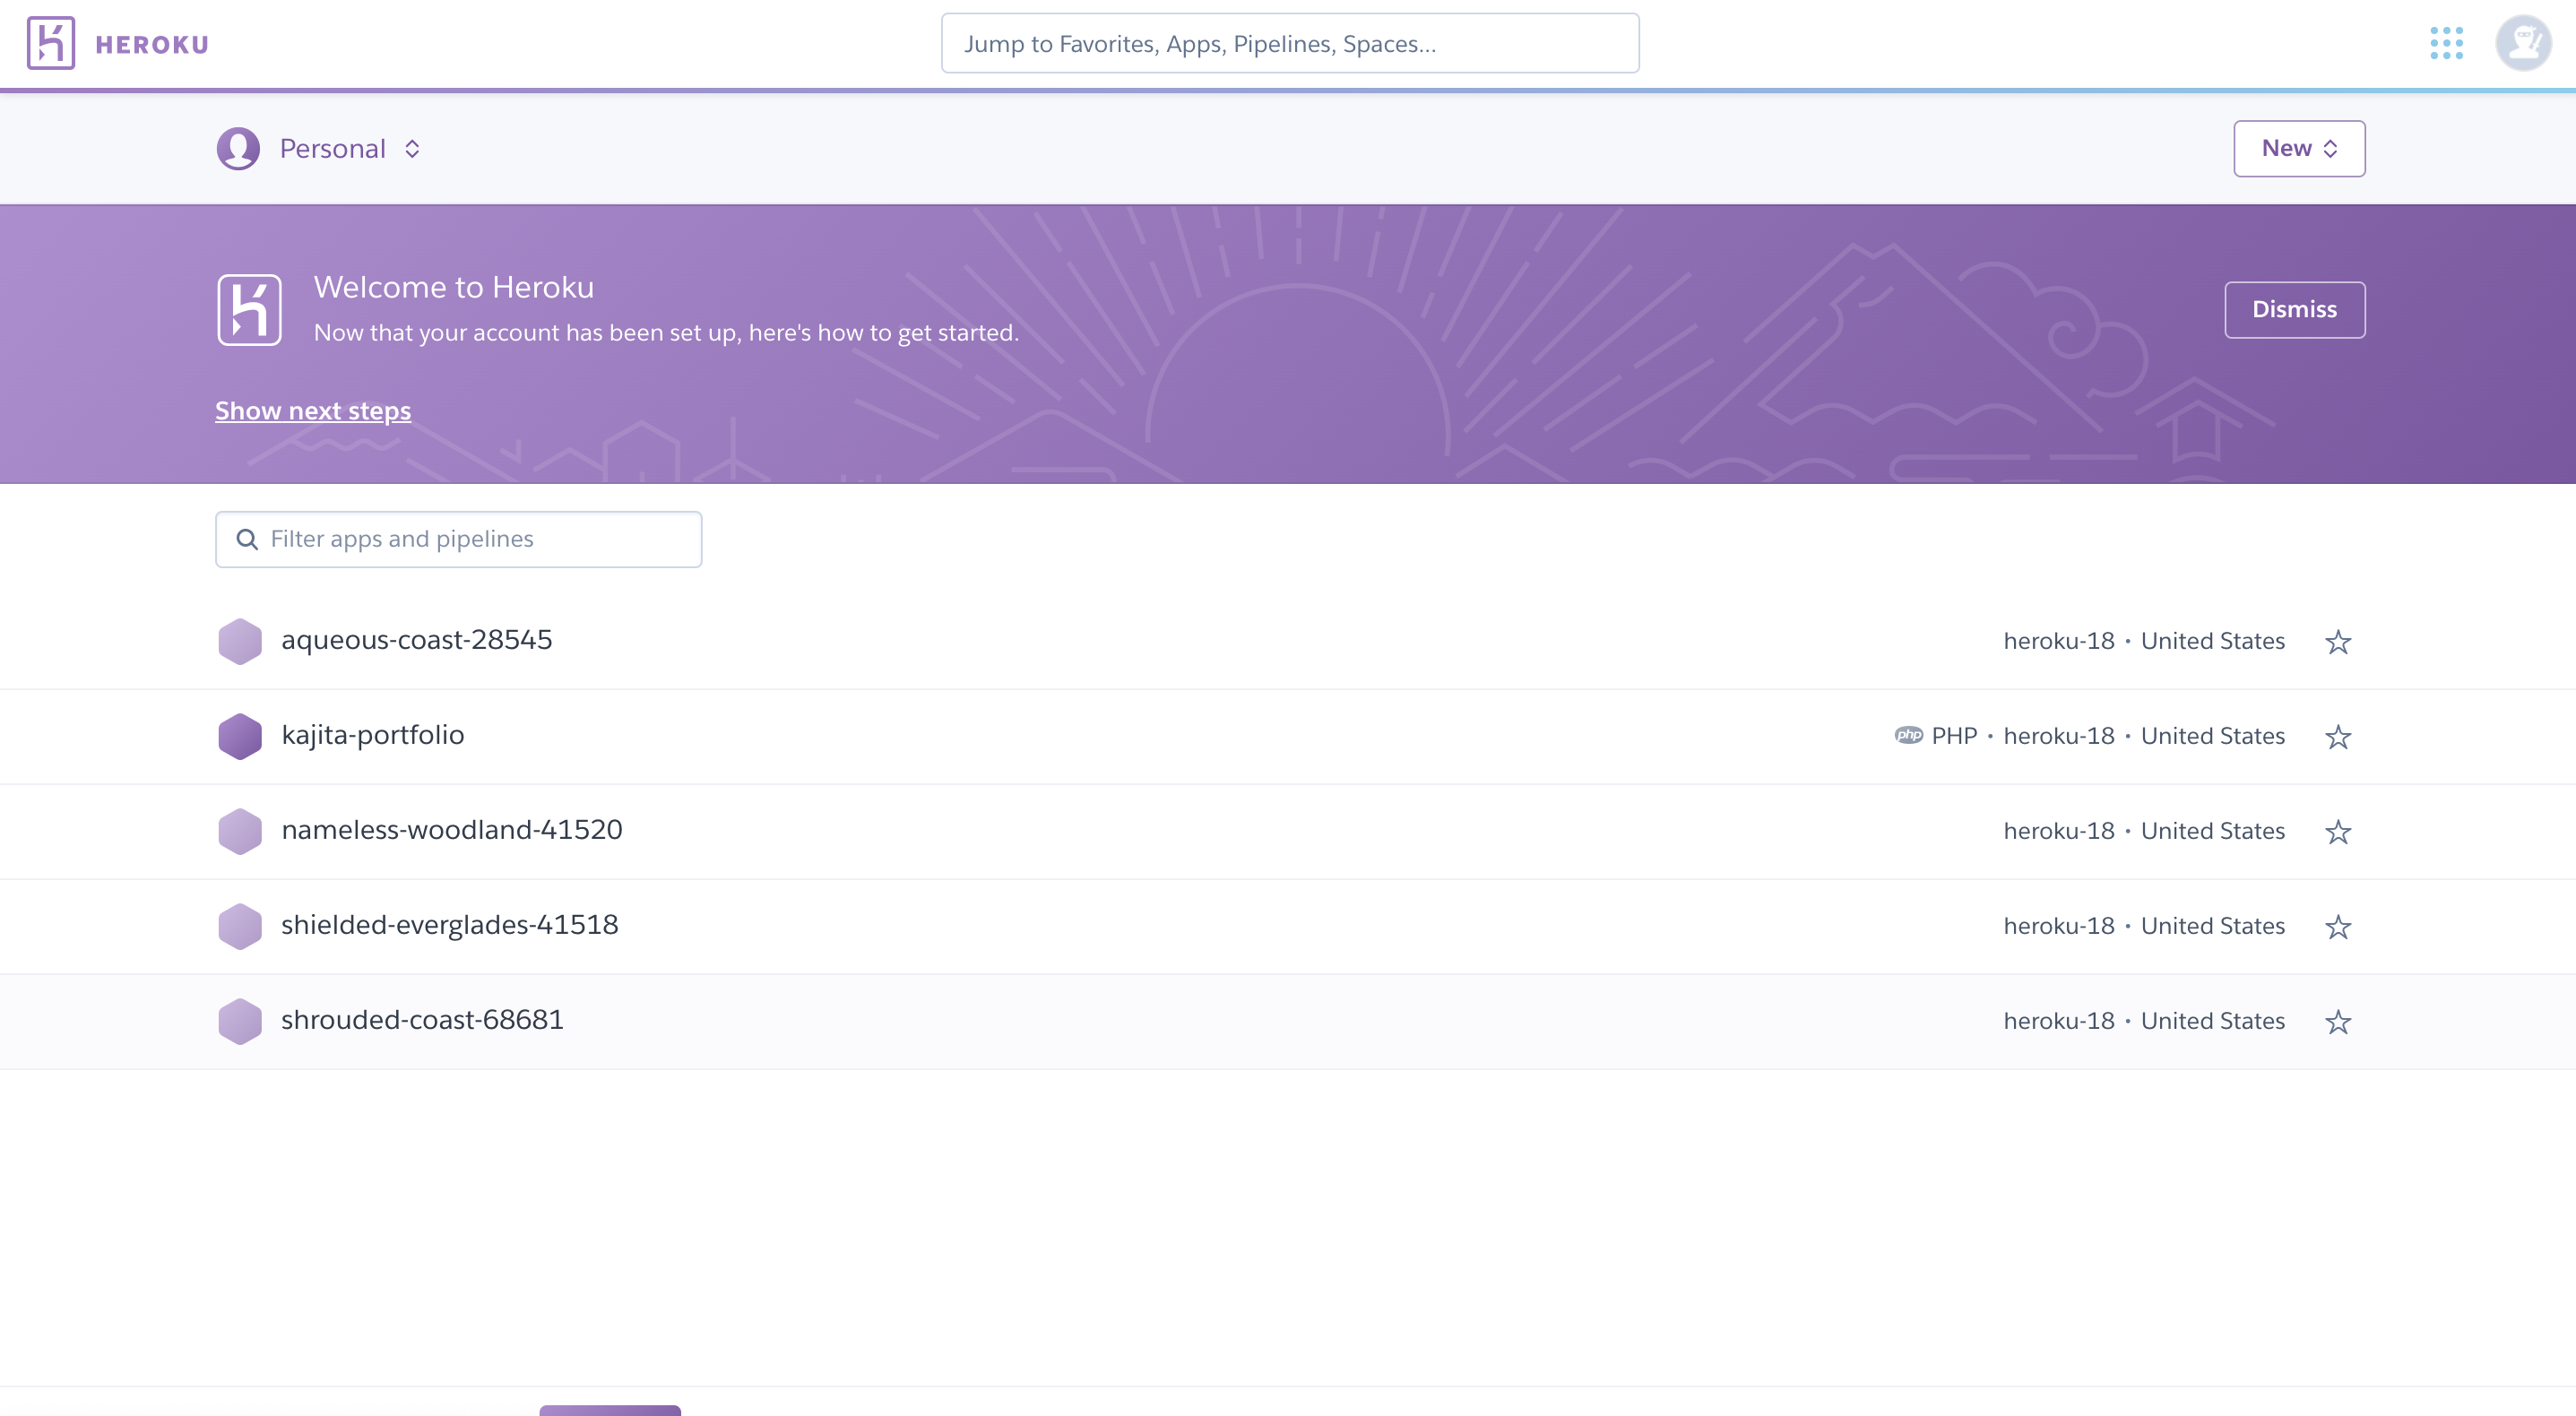This screenshot has height=1416, width=2576.
Task: Expand the Personal team switcher dropdown
Action: [412, 149]
